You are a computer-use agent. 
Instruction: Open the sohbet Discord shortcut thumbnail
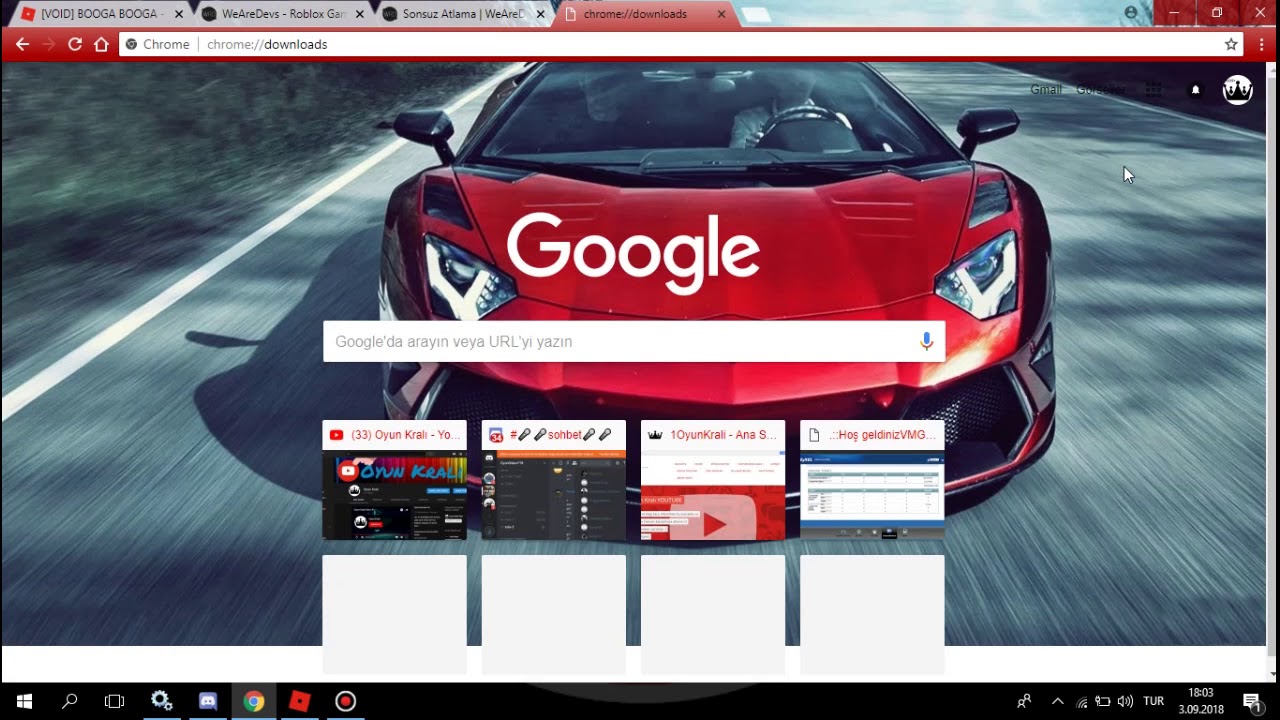[554, 480]
